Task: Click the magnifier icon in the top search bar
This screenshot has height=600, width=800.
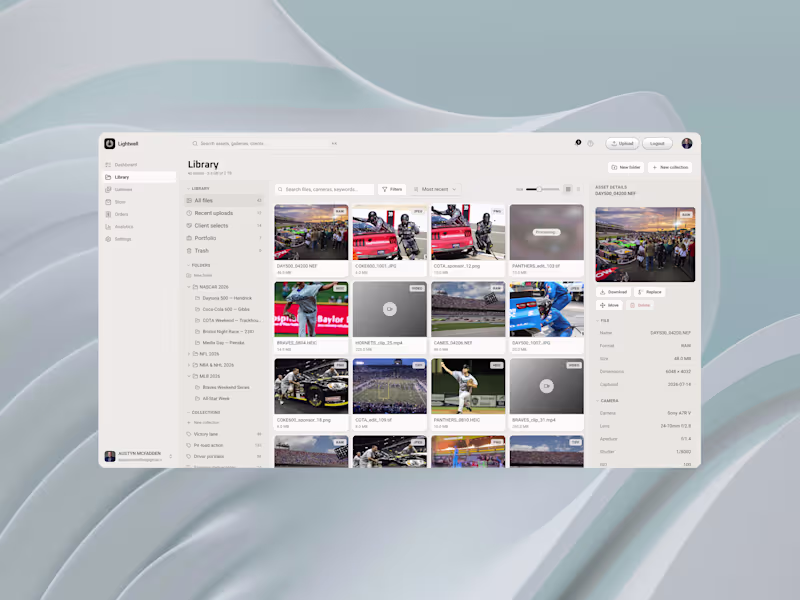Action: point(195,143)
